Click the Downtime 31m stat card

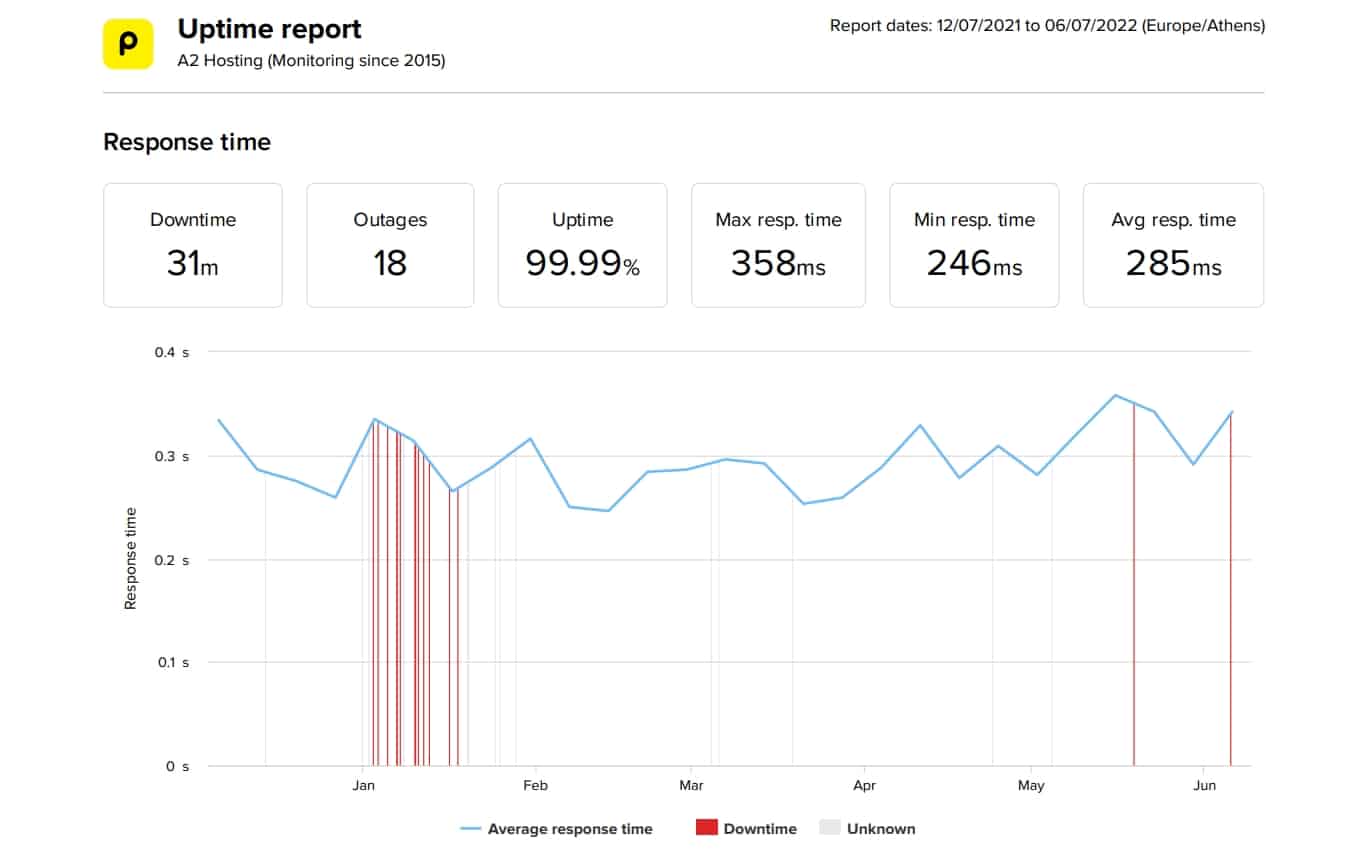coord(193,245)
